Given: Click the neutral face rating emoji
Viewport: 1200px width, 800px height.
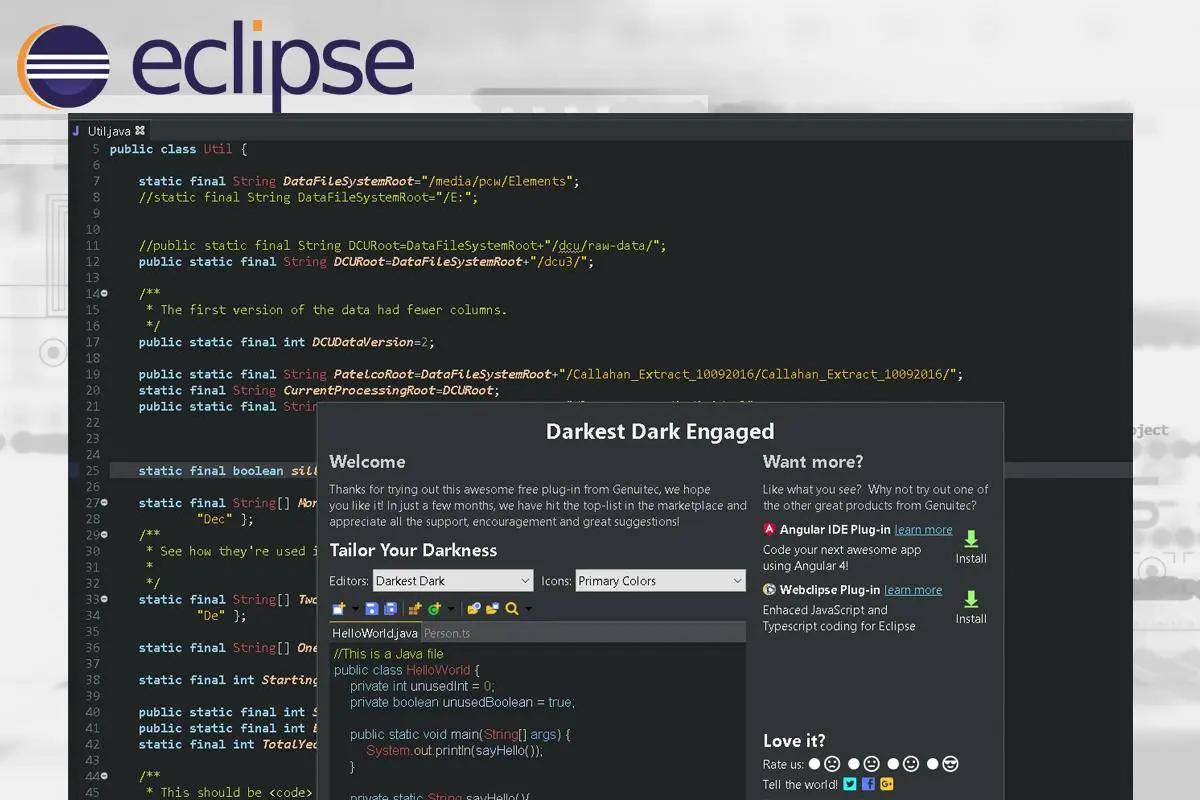Looking at the screenshot, I should pos(871,764).
